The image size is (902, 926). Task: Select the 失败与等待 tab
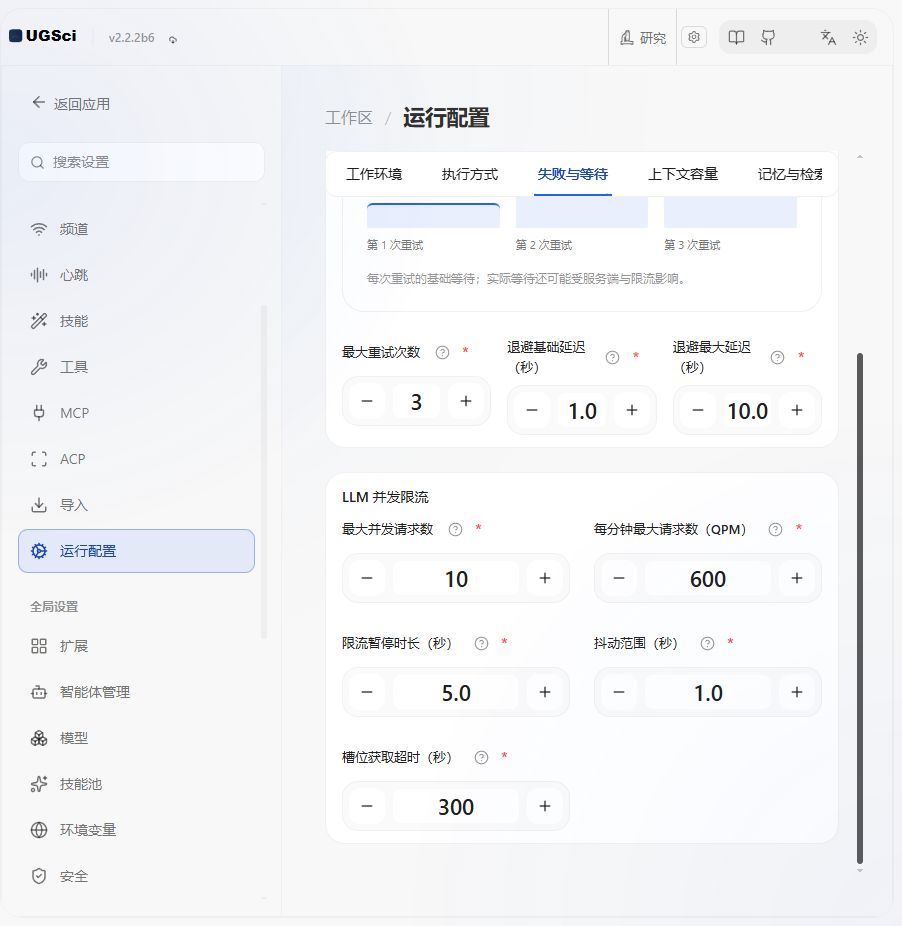click(x=572, y=174)
